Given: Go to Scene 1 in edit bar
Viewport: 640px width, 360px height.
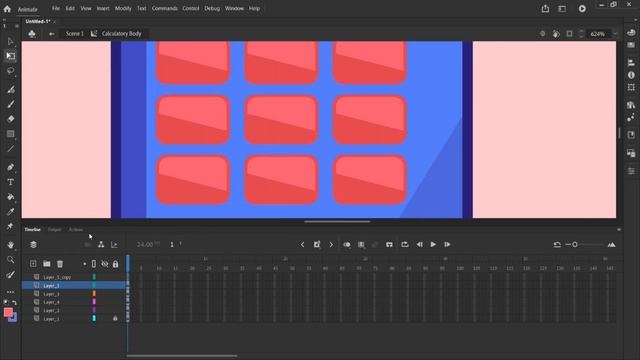Looking at the screenshot, I should coord(75,34).
